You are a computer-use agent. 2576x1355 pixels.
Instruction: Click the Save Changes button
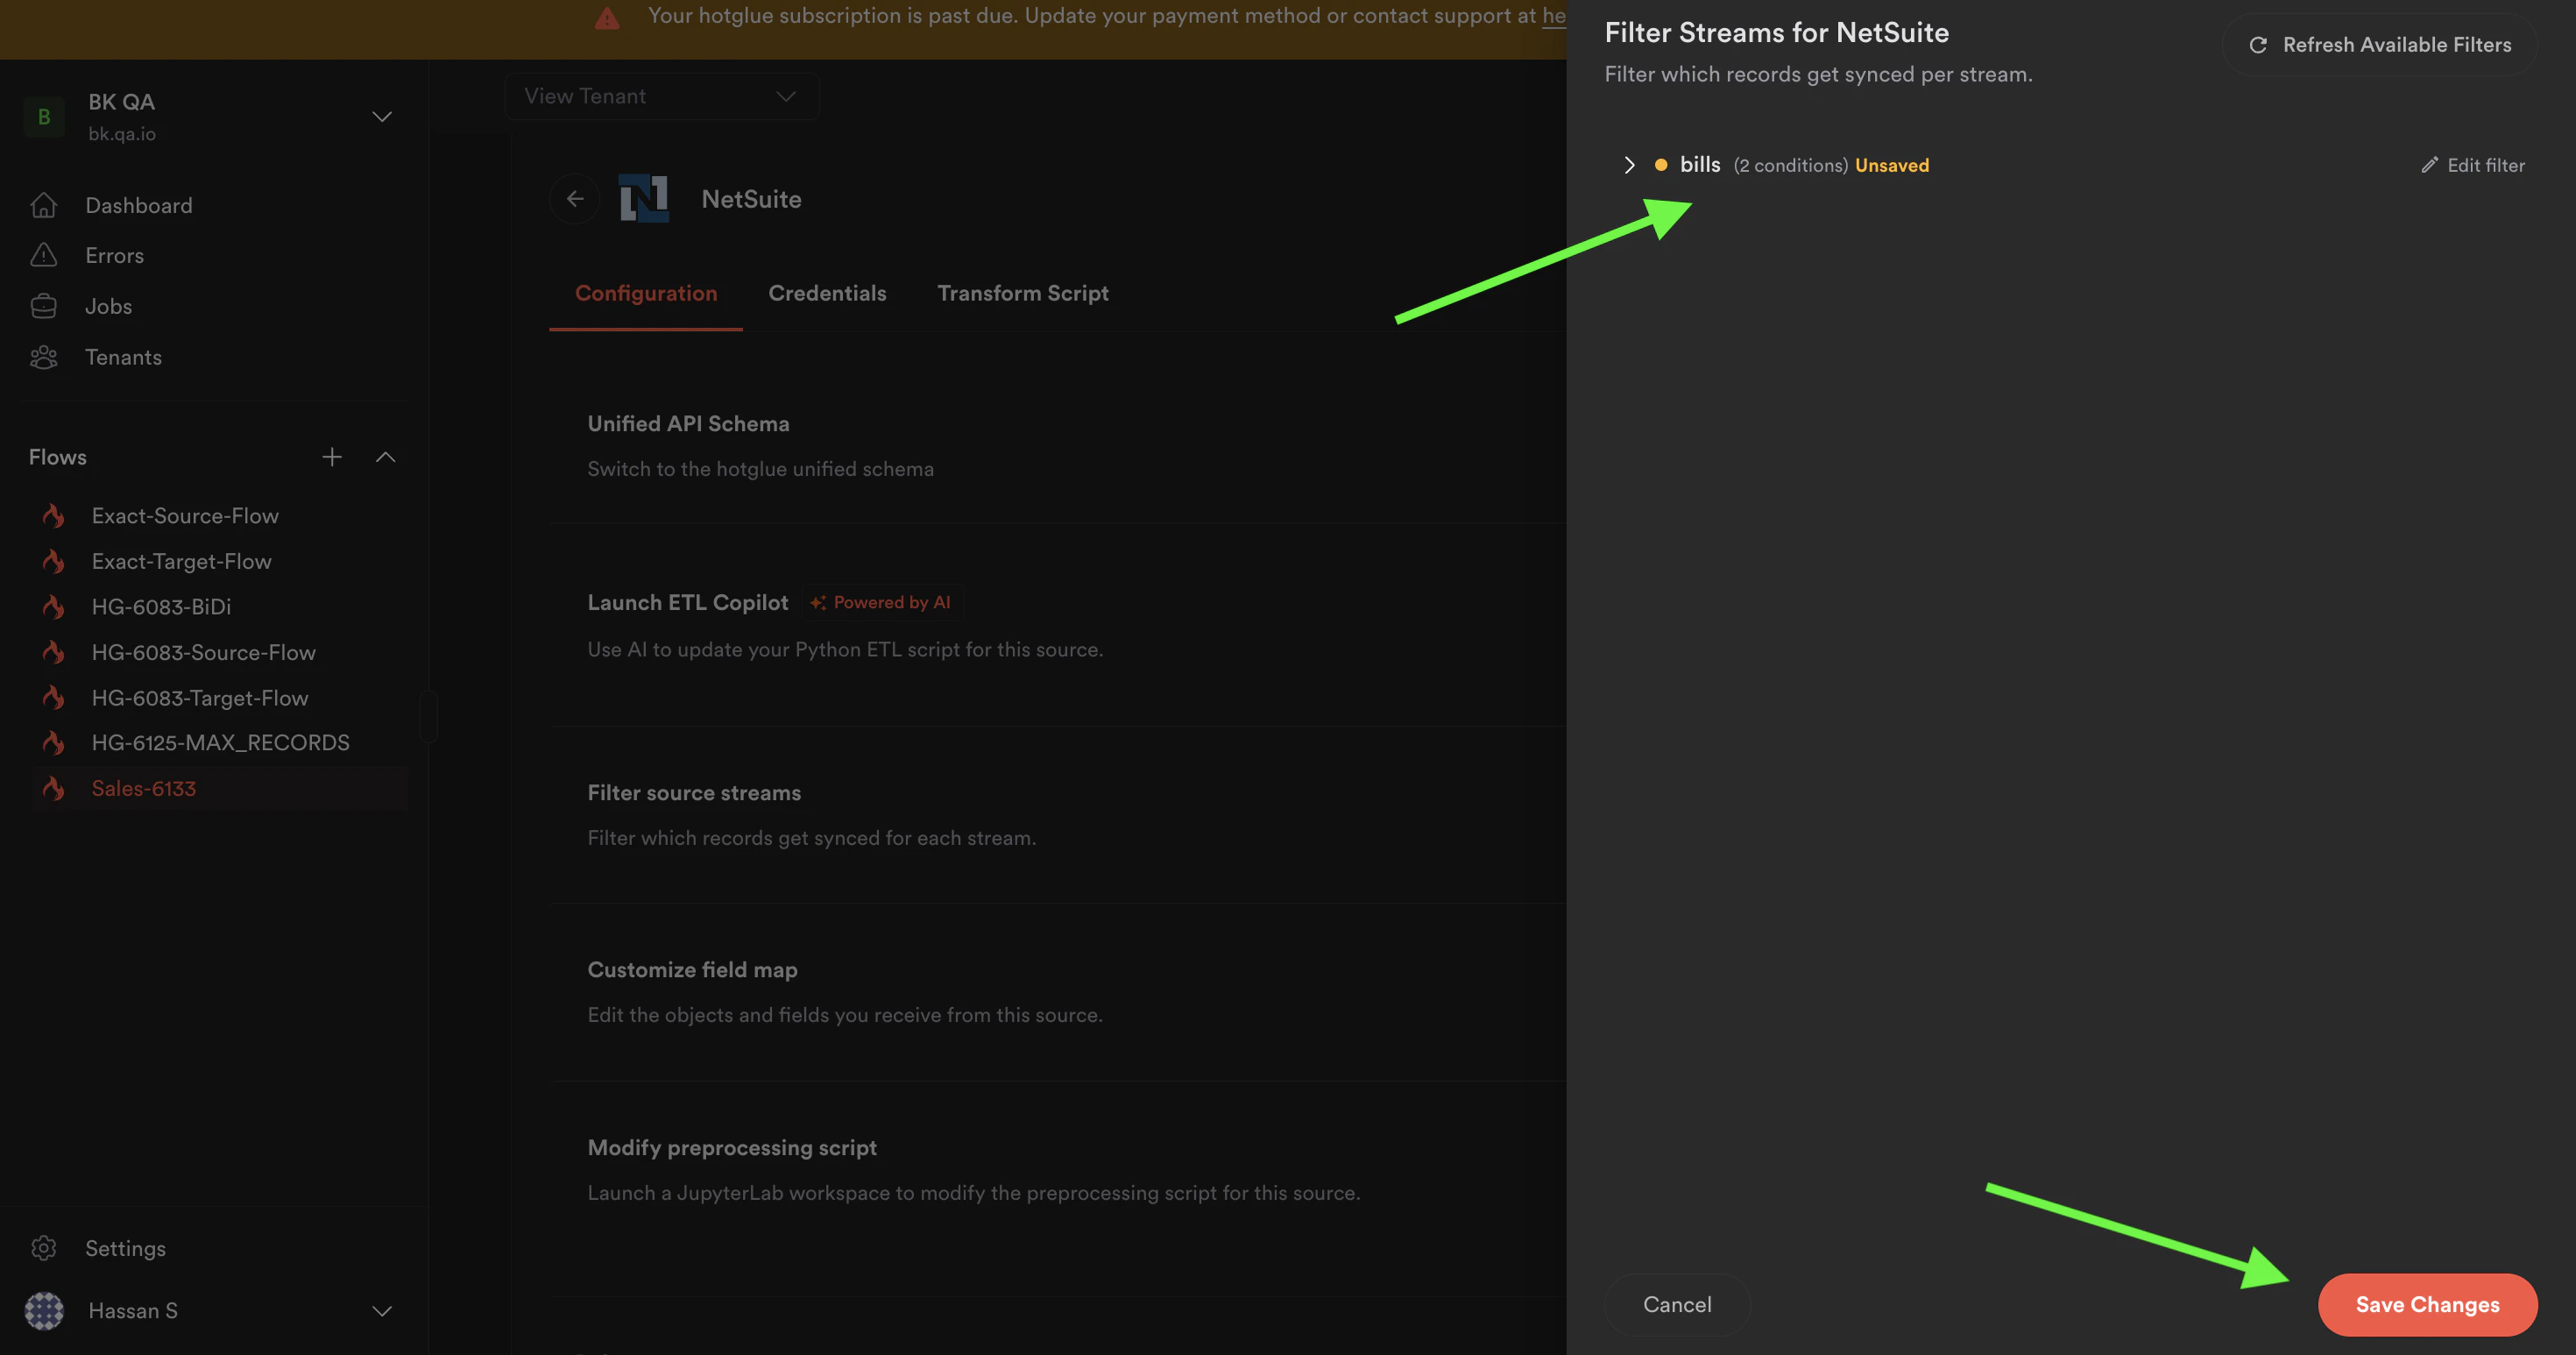click(2427, 1304)
